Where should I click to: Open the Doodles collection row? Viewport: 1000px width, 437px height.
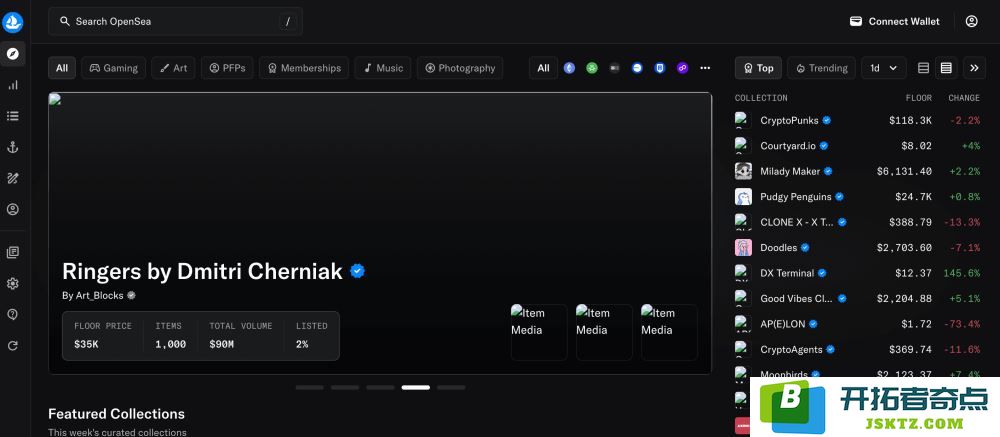click(857, 248)
